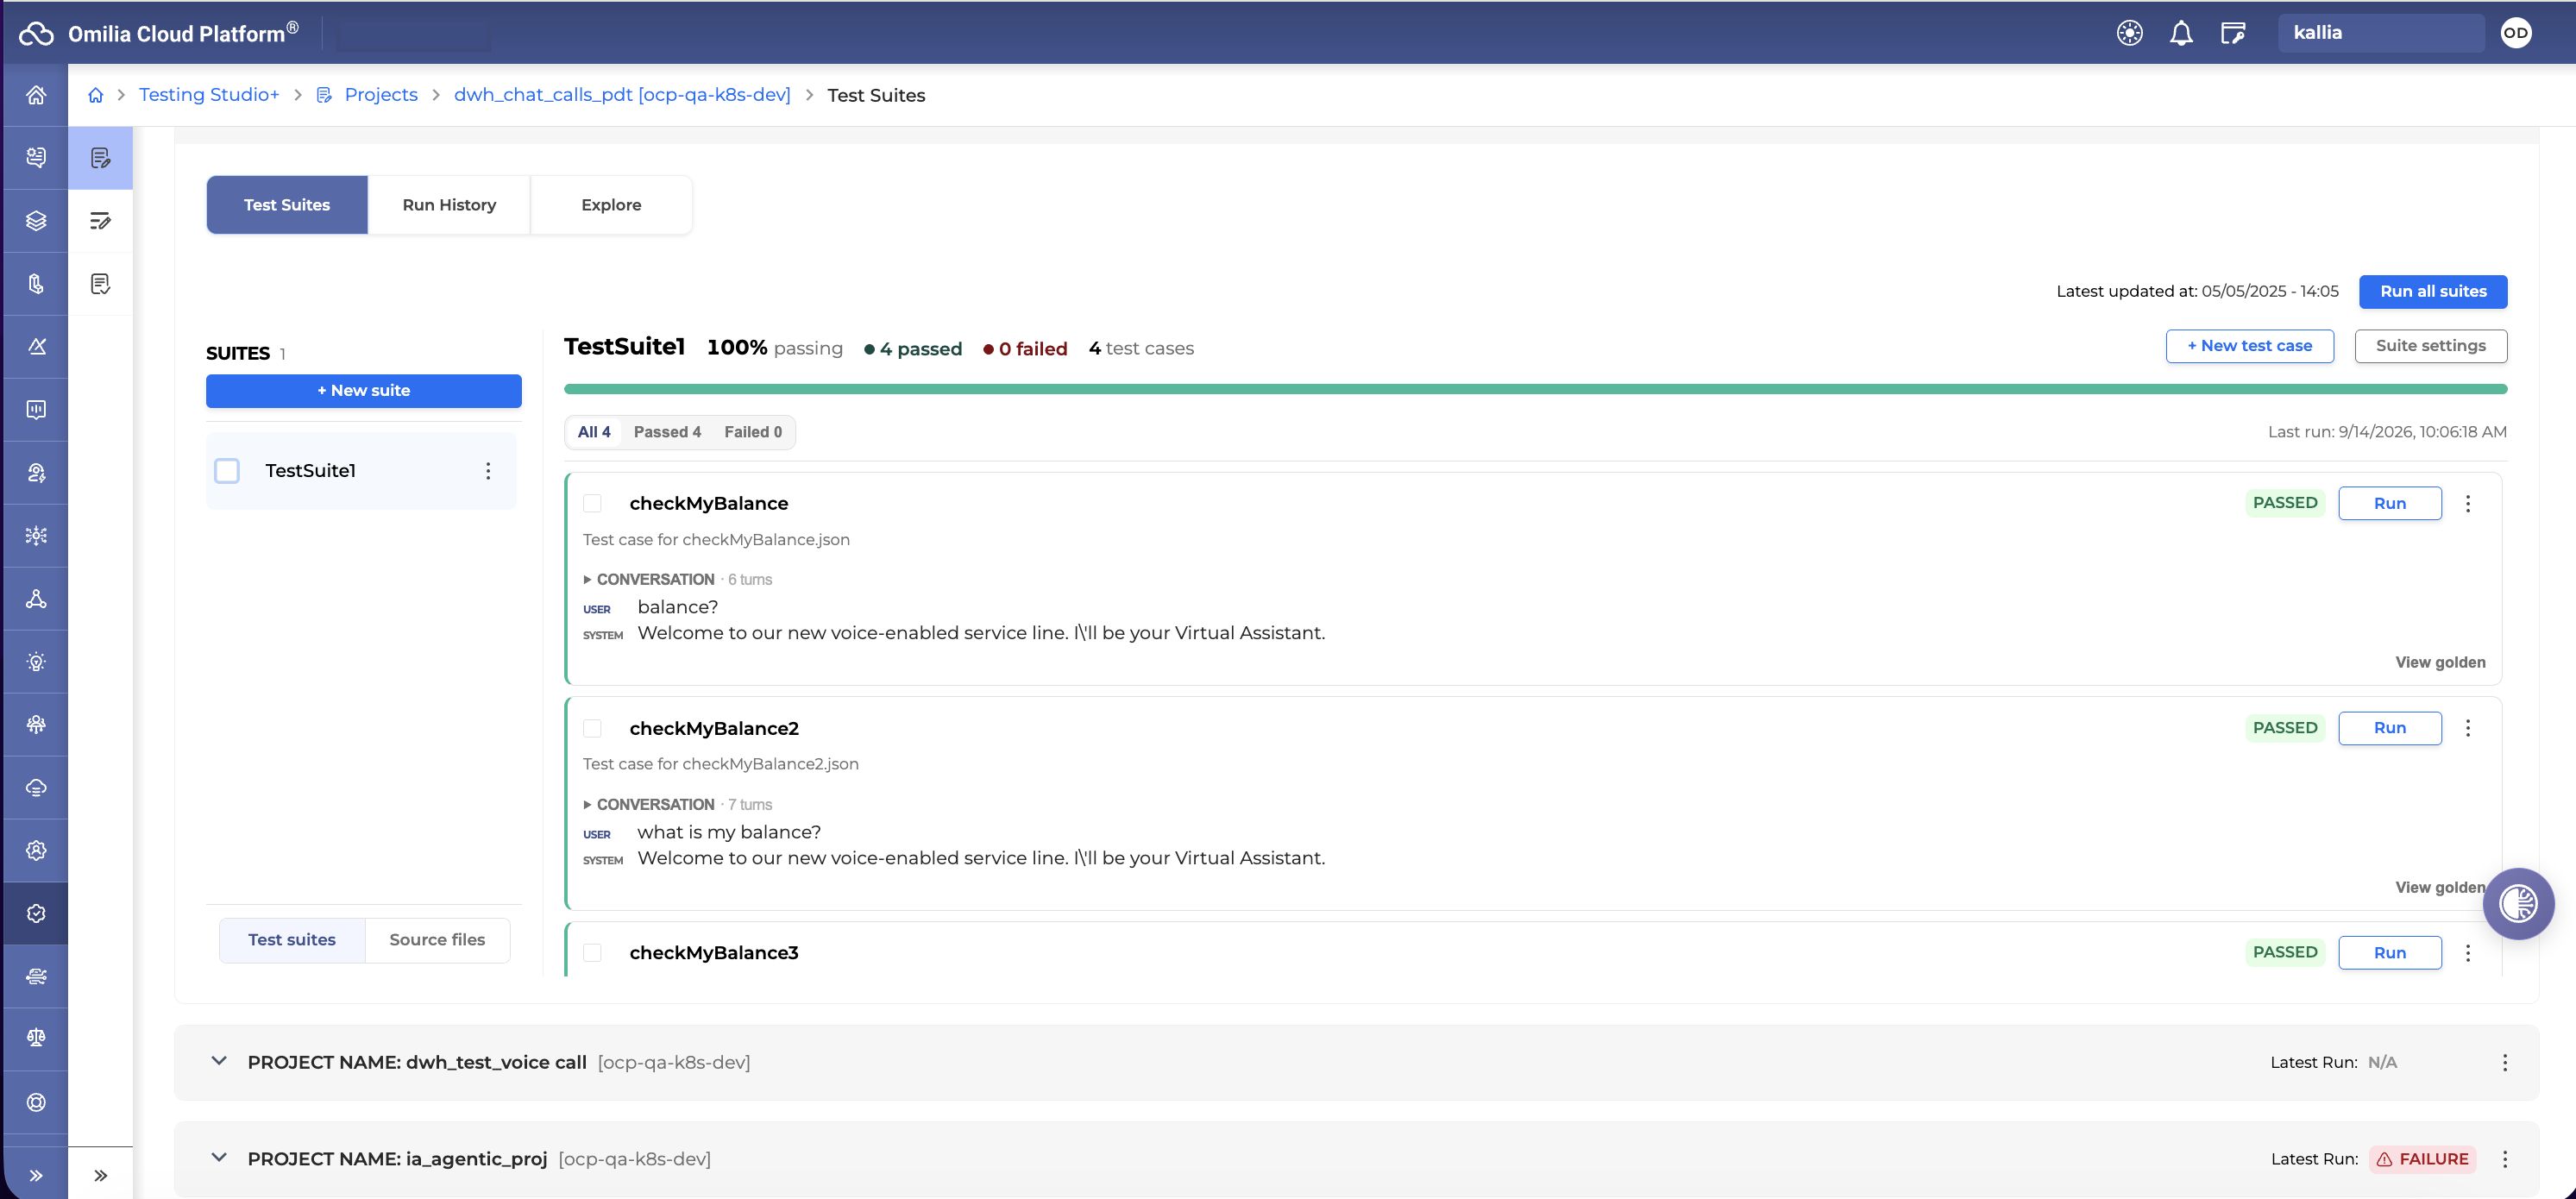Click the green passing progress bar
The width and height of the screenshot is (2576, 1199).
pos(1535,389)
